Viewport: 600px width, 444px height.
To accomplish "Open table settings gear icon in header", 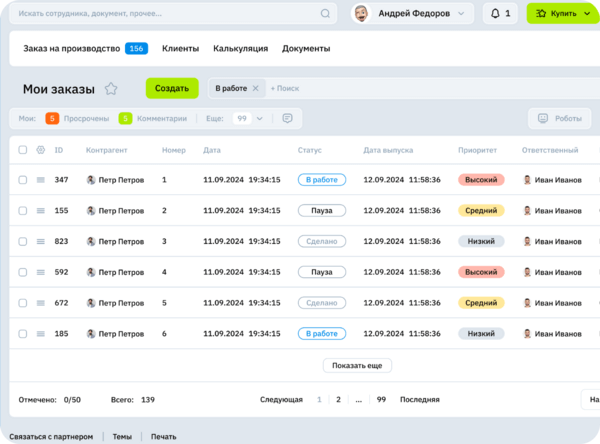I will point(41,150).
